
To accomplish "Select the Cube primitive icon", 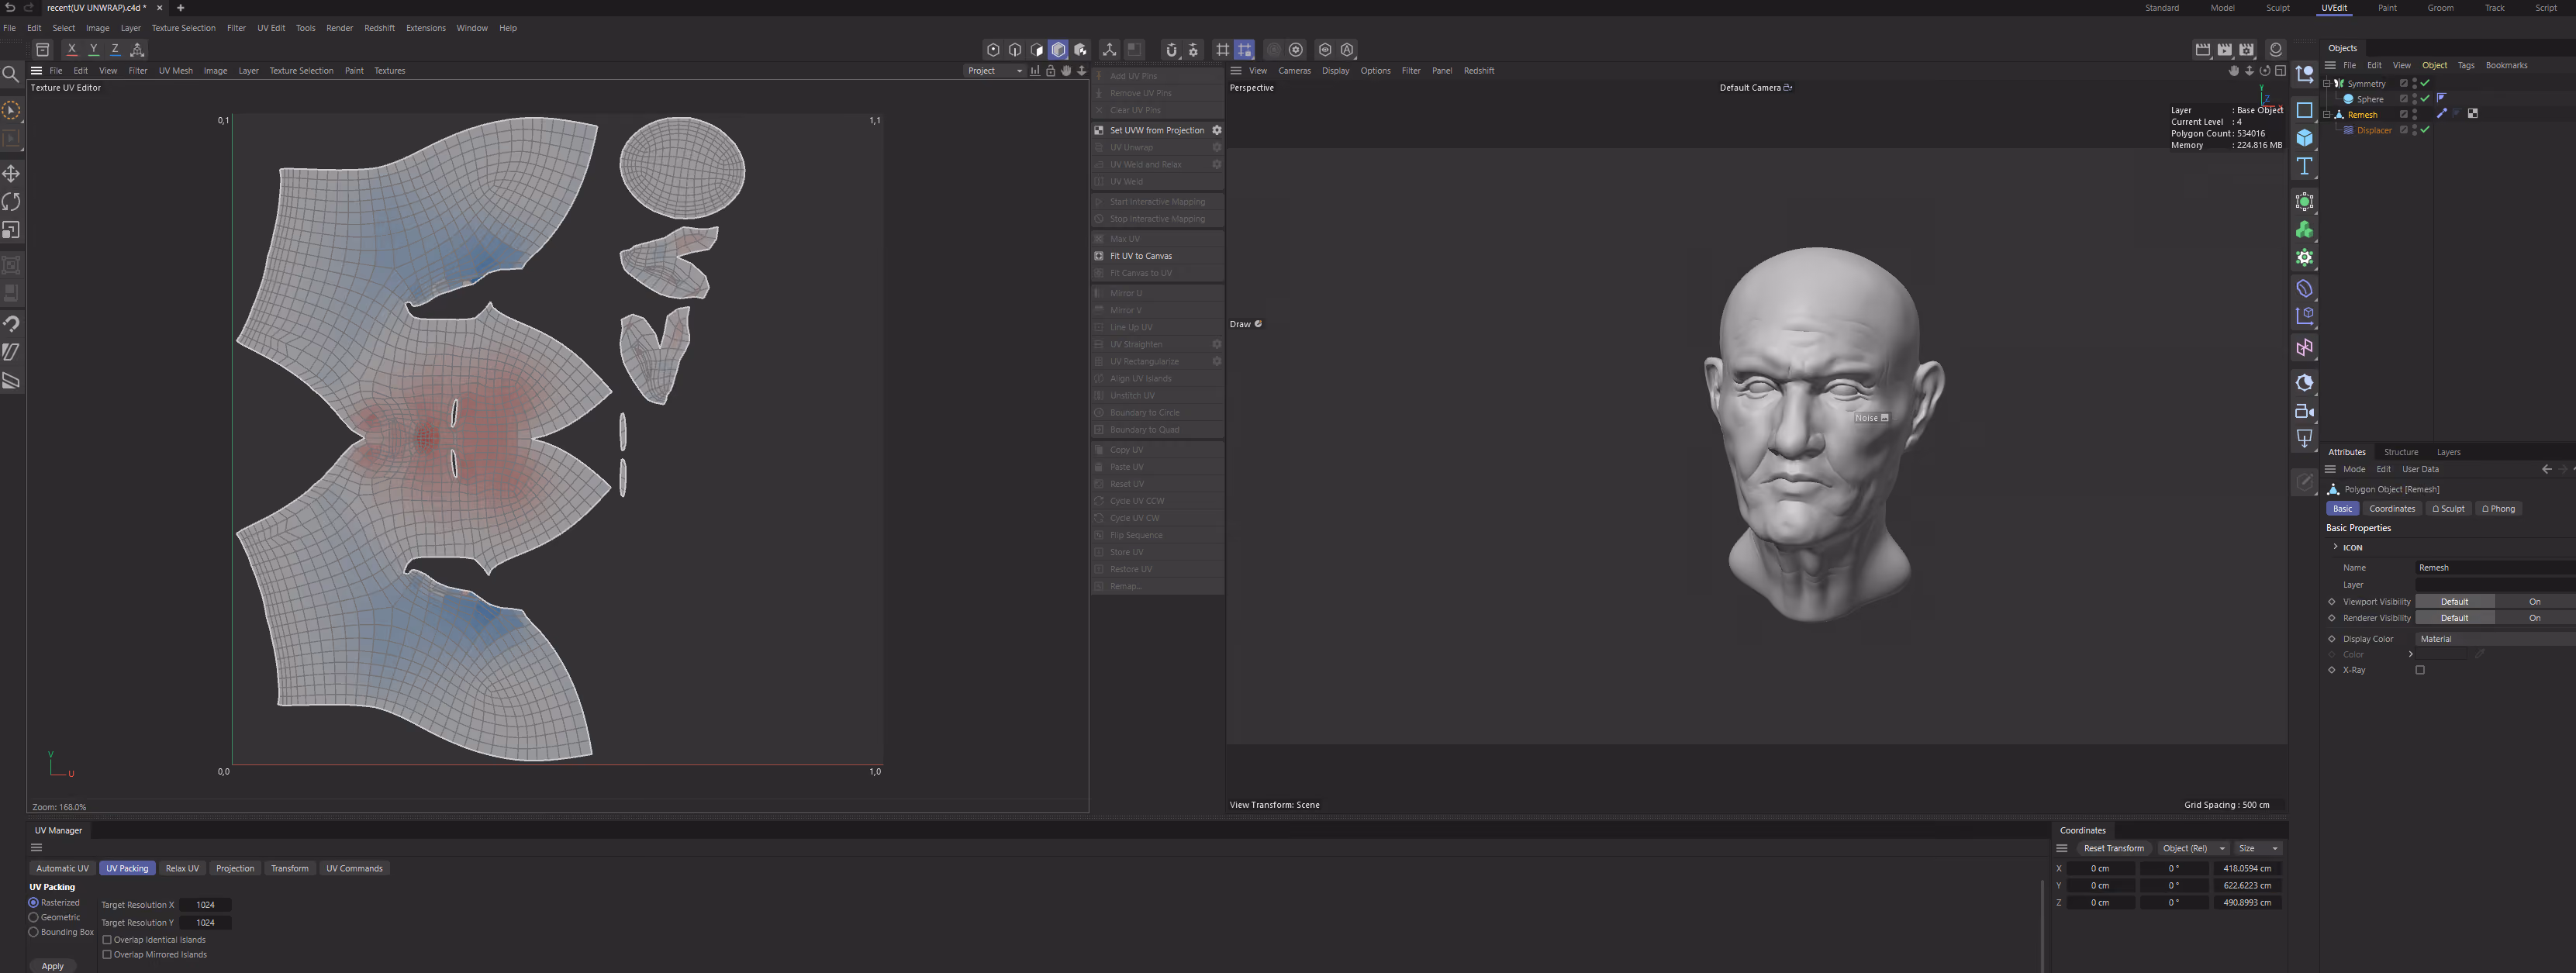I will click(2305, 138).
